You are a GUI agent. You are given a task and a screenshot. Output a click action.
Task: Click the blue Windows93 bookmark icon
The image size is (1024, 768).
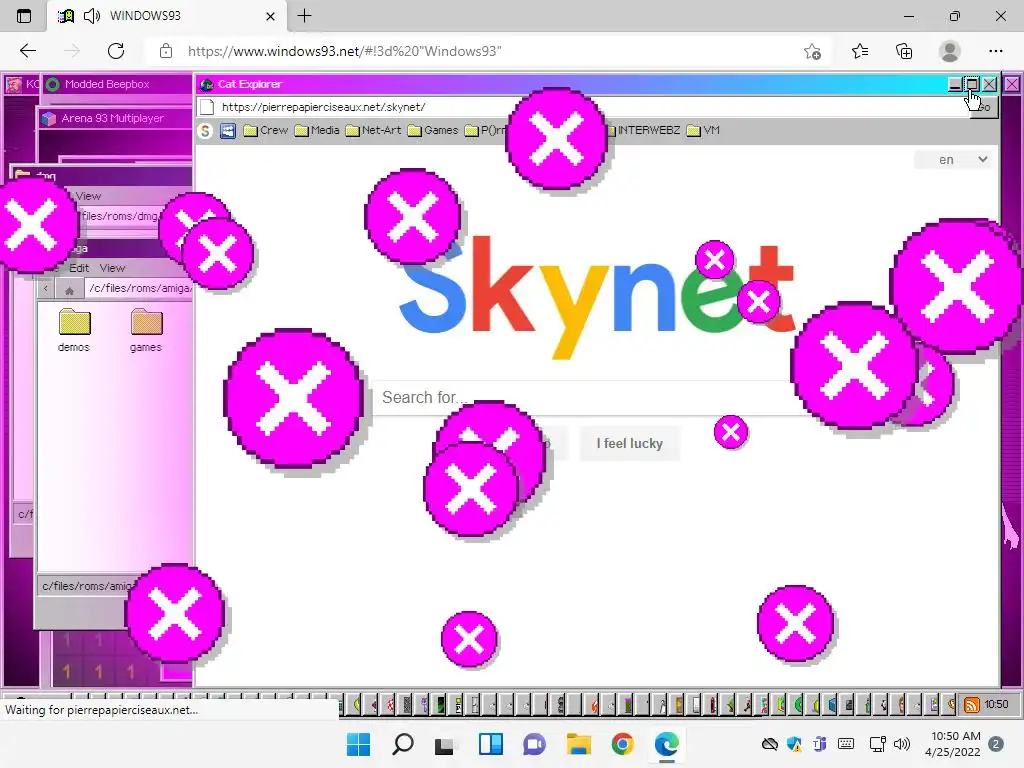point(227,131)
